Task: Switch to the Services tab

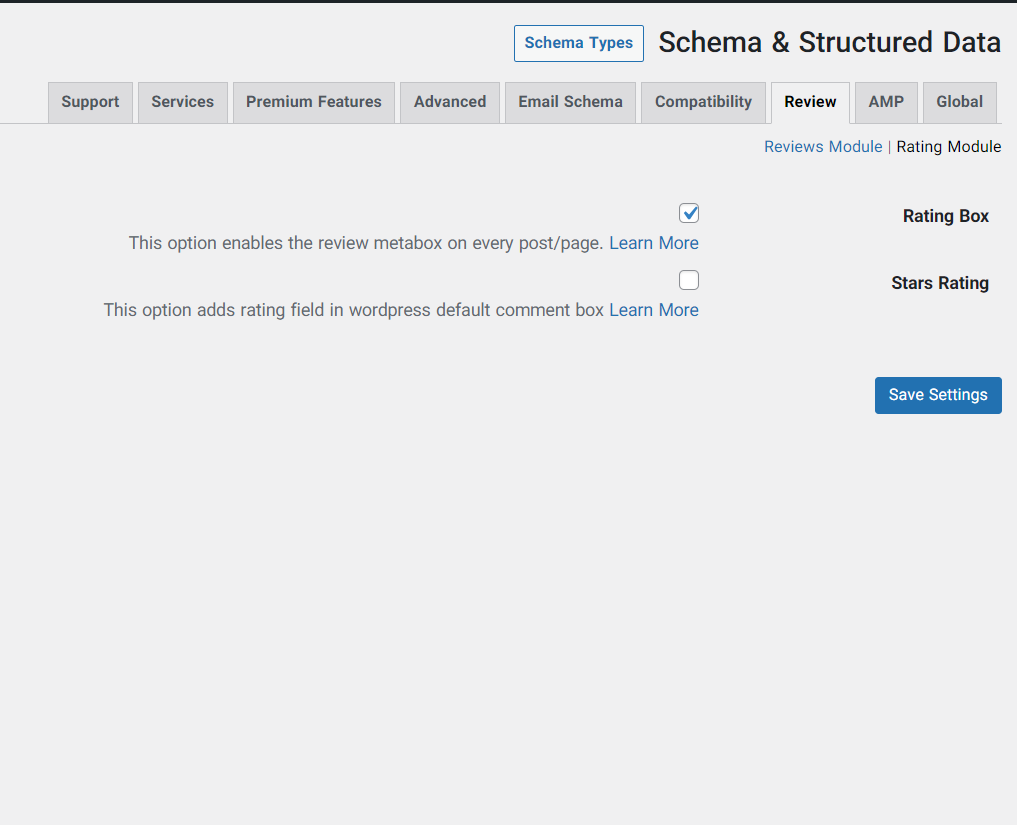Action: coord(183,102)
